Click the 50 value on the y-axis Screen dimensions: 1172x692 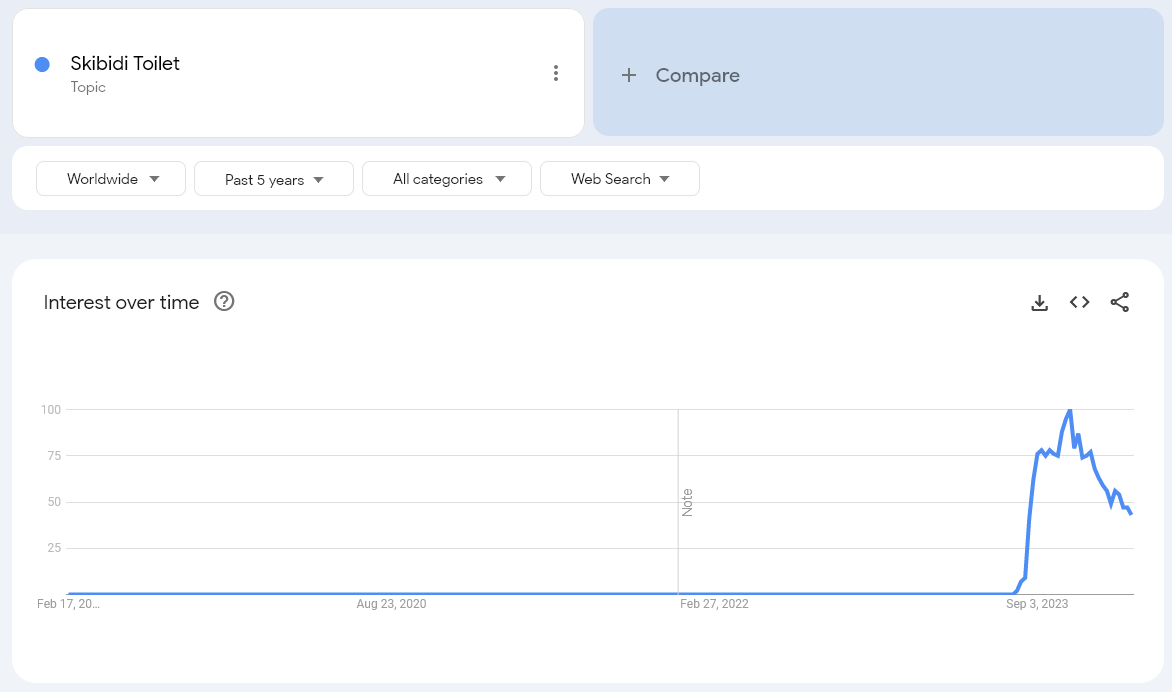point(54,502)
